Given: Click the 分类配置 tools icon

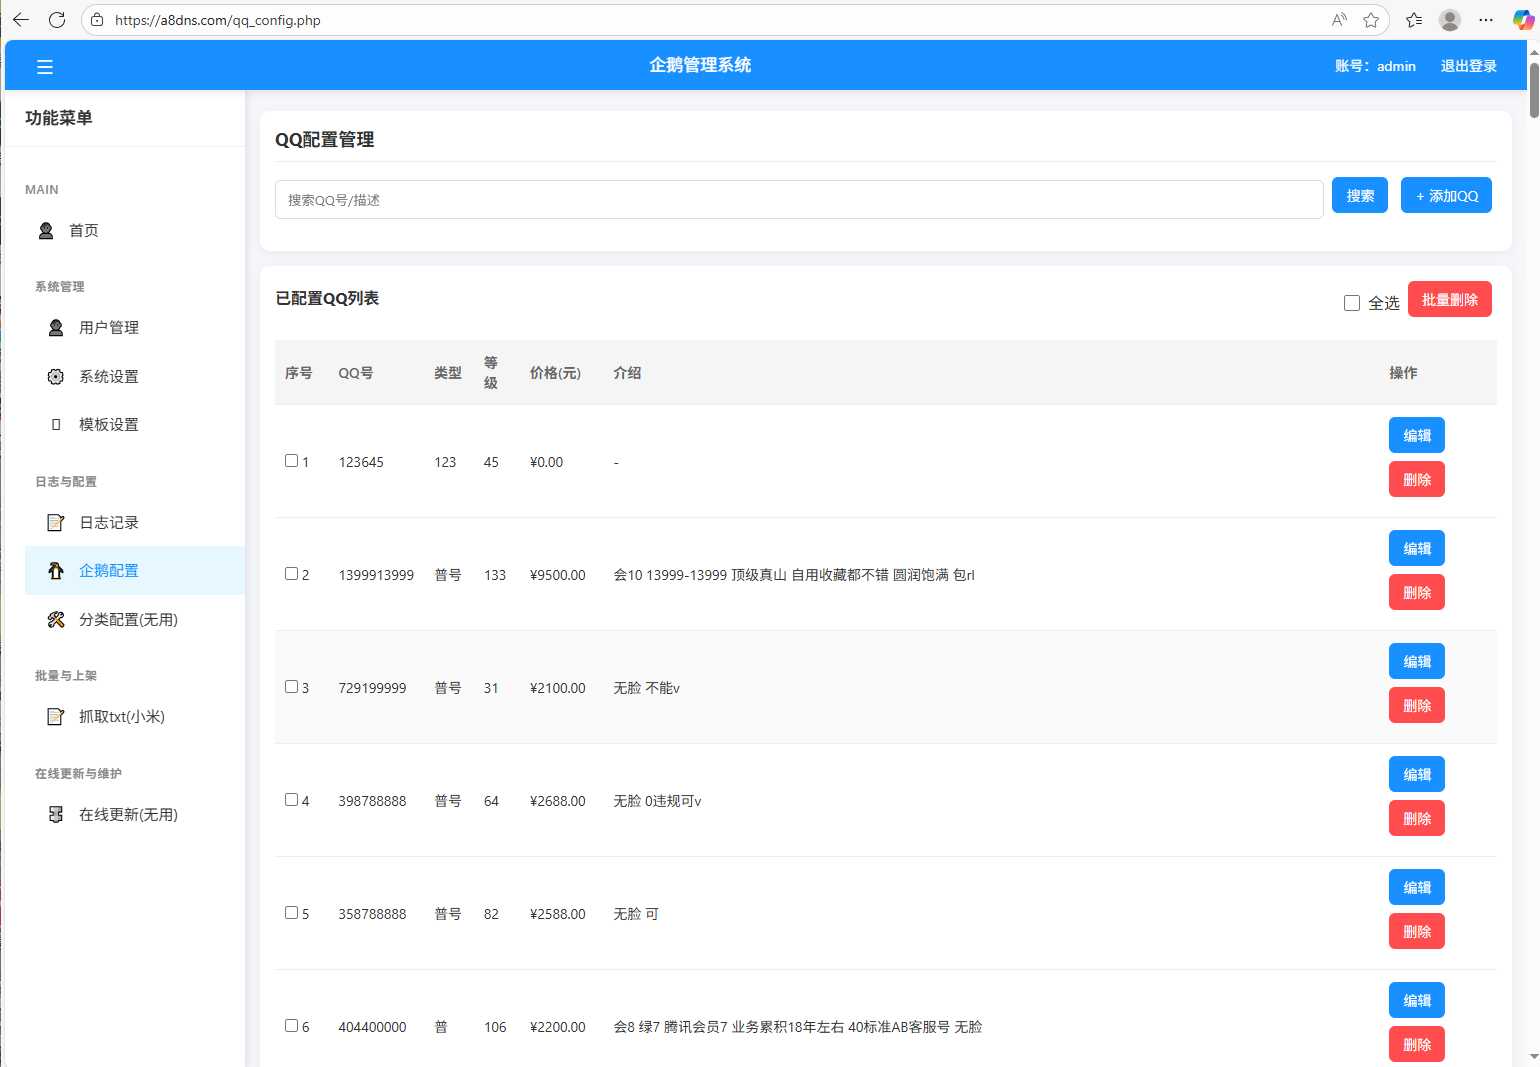Looking at the screenshot, I should pyautogui.click(x=55, y=619).
